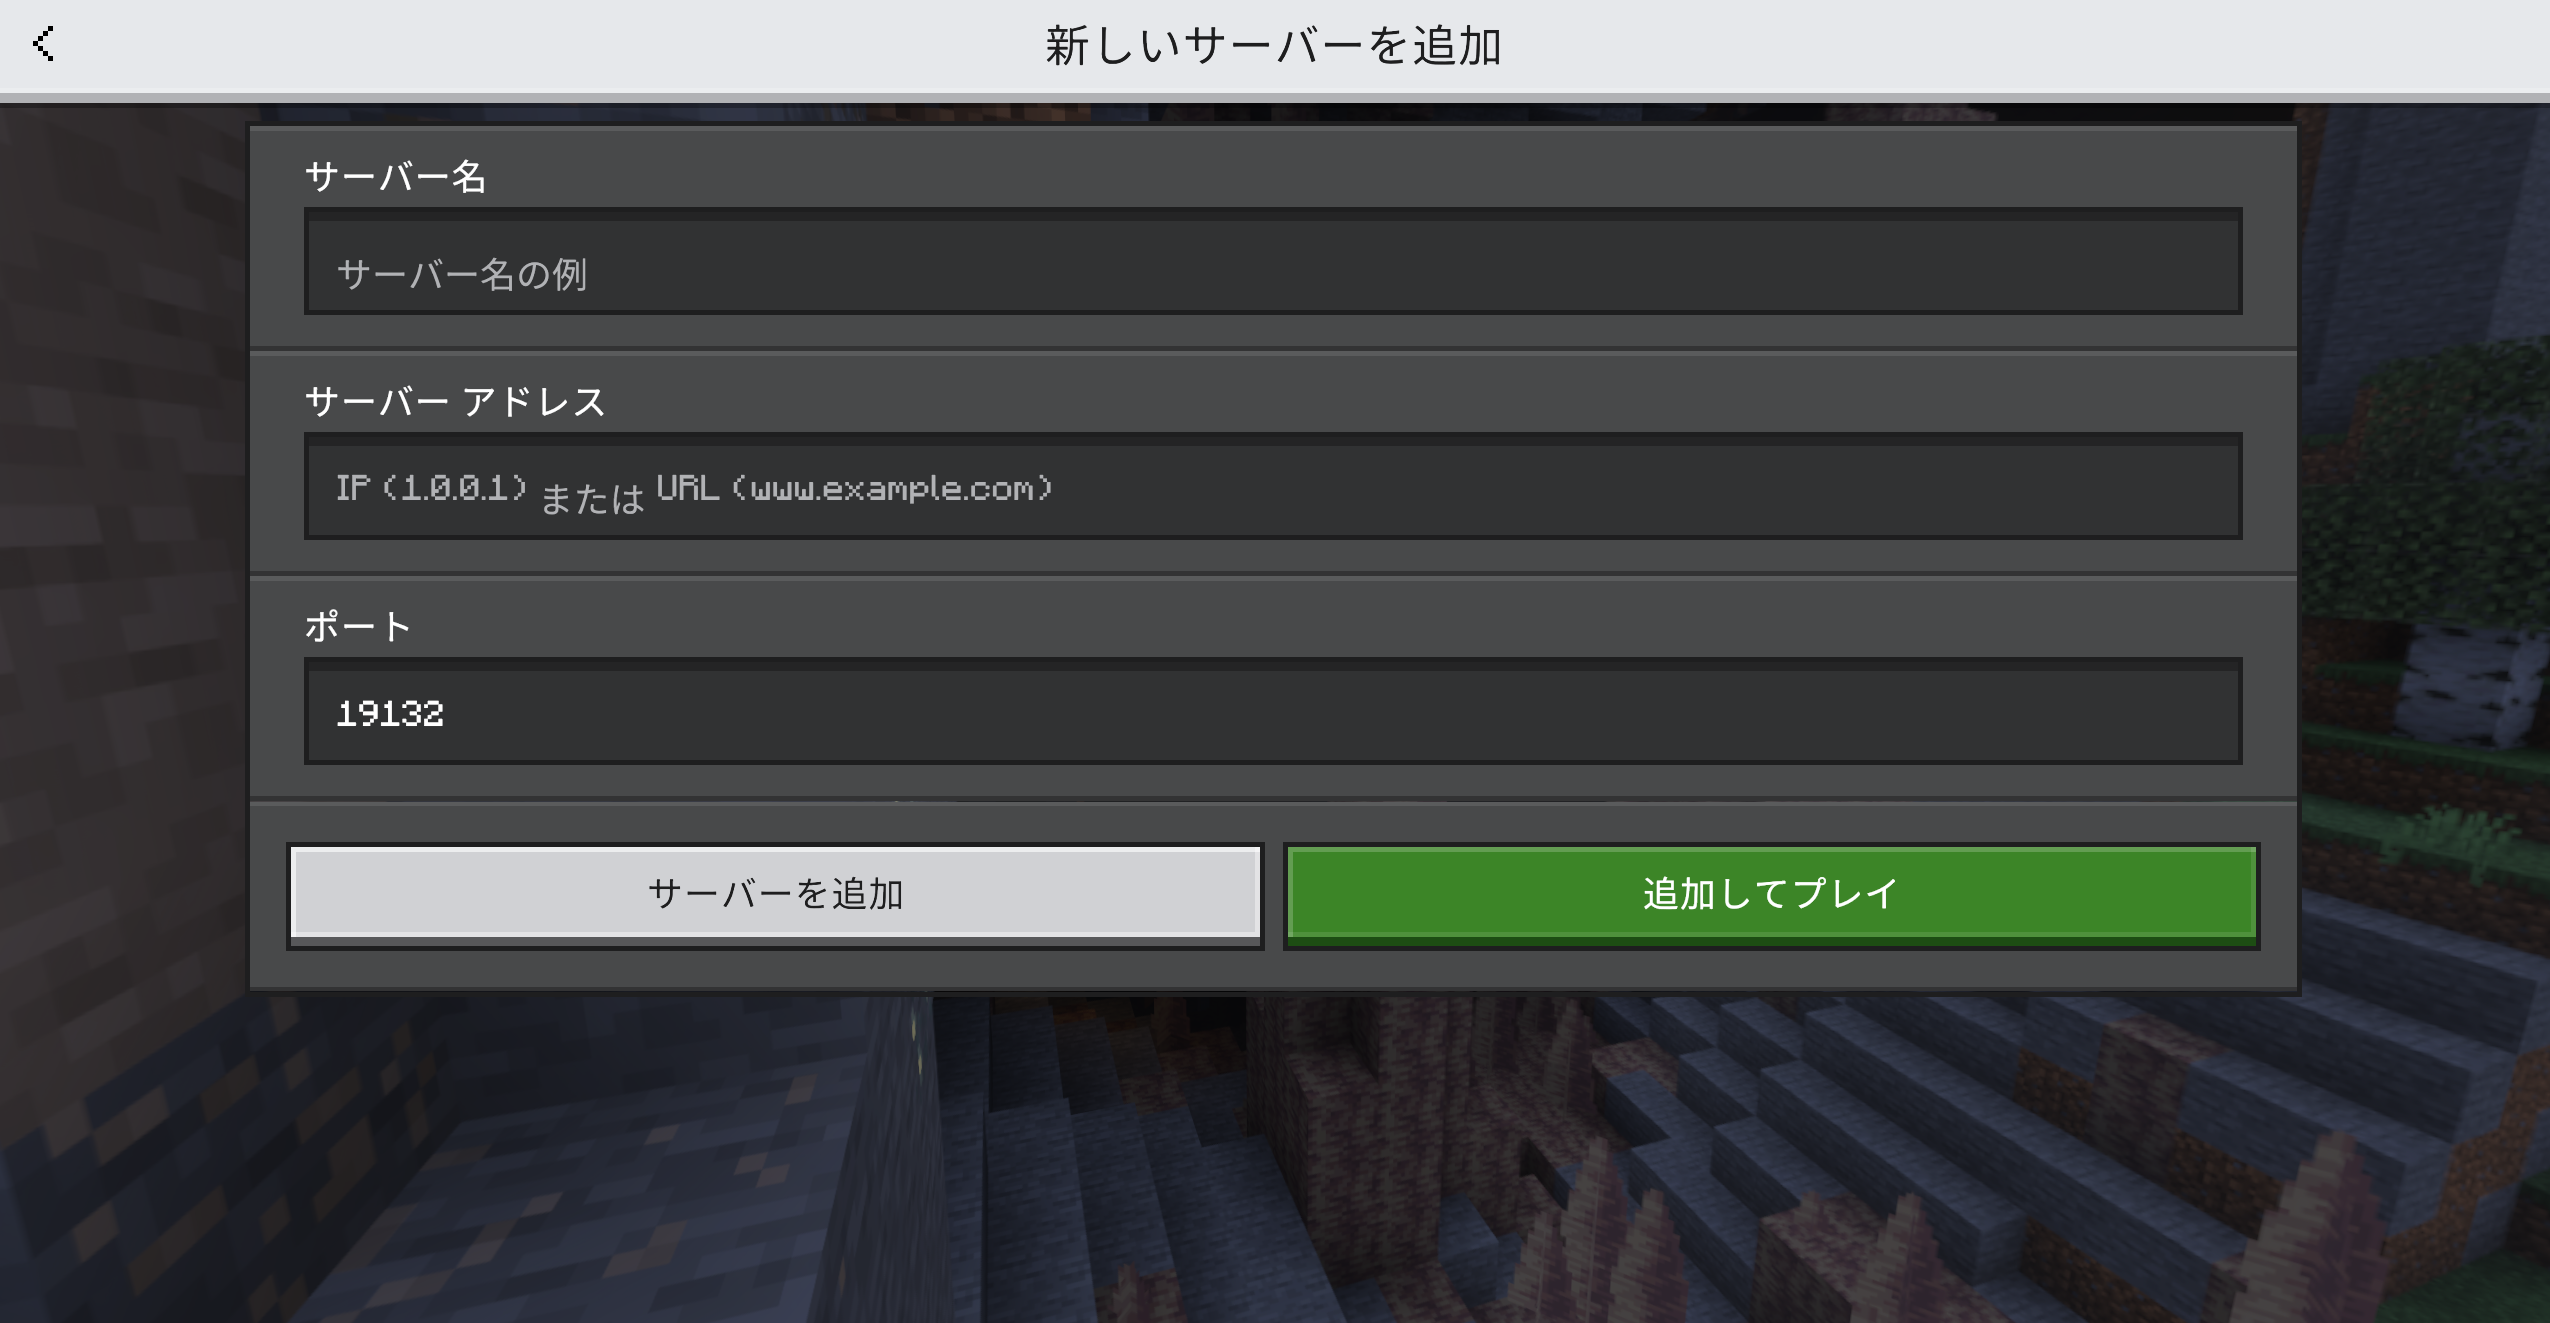The image size is (2550, 1323).
Task: Click the dialog area below the buttons
Action: point(1272,969)
